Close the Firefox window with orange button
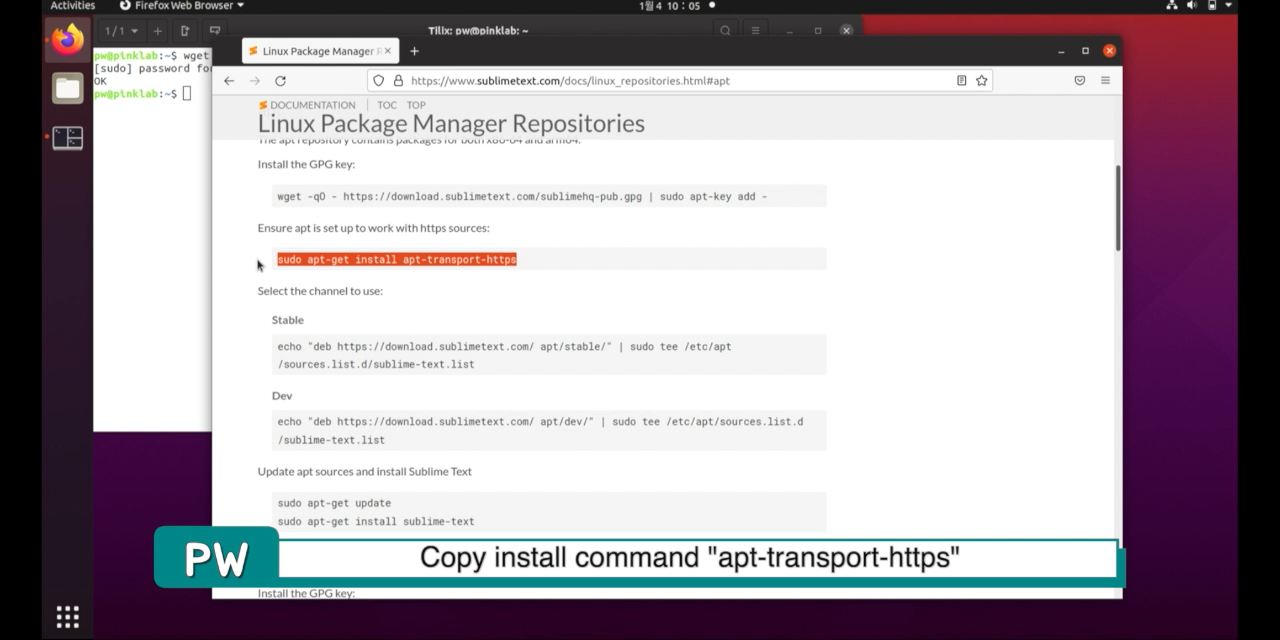 click(1109, 51)
